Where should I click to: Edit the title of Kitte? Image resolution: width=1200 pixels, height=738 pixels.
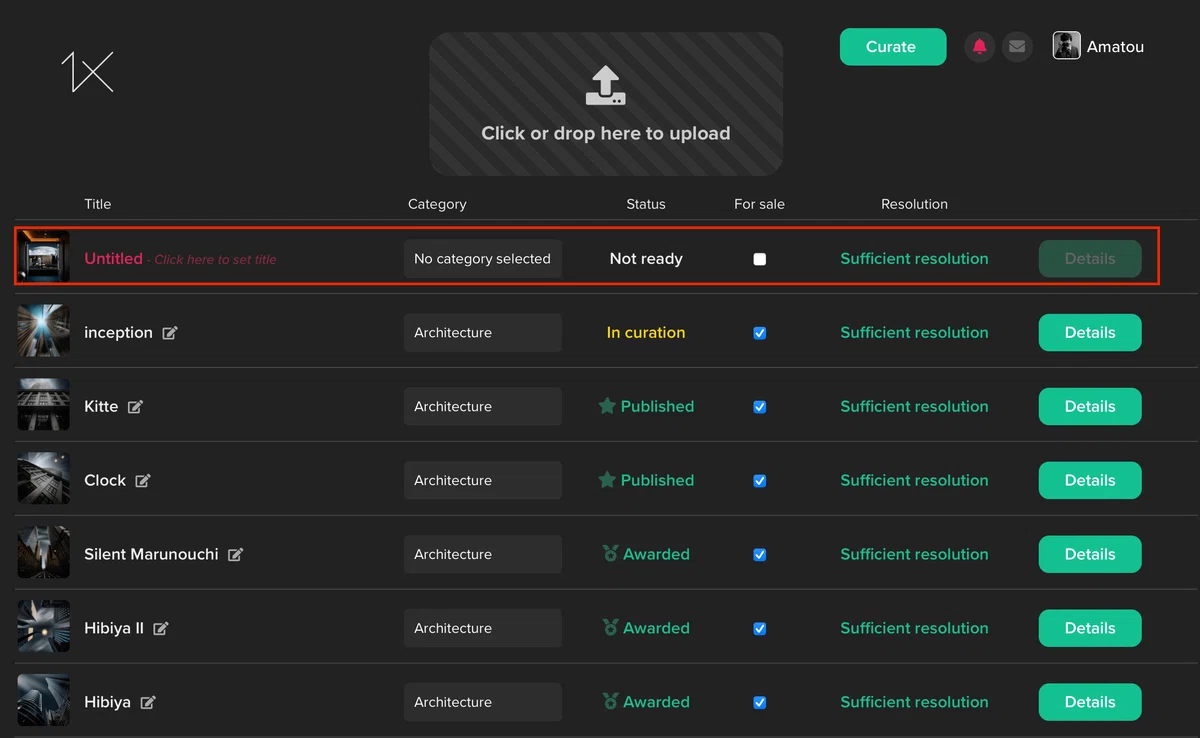coord(135,407)
